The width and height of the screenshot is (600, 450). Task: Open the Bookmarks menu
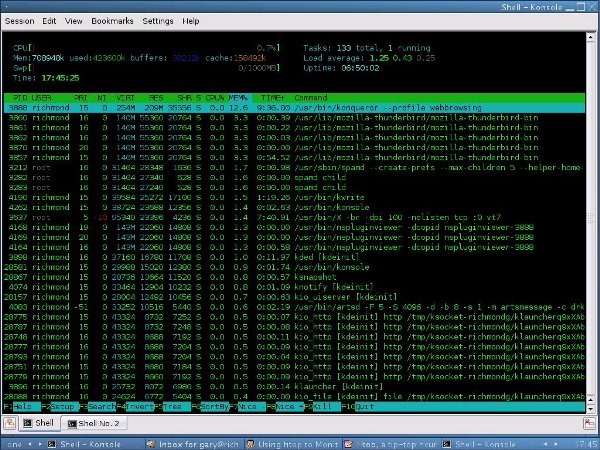coord(112,20)
